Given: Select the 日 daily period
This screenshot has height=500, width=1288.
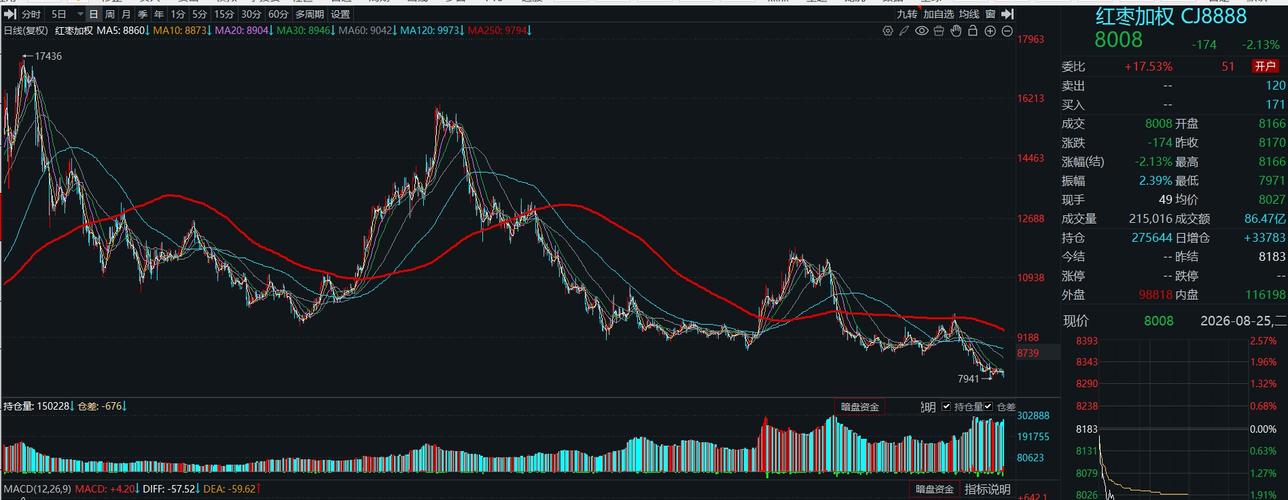Looking at the screenshot, I should [94, 14].
